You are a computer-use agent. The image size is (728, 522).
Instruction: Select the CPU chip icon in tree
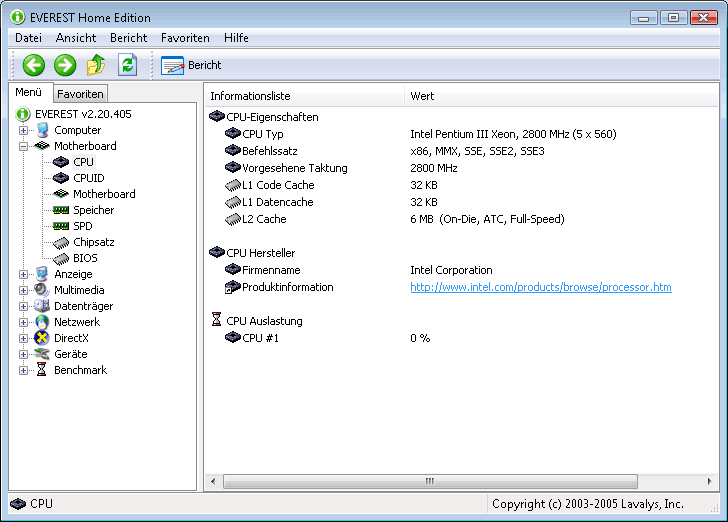click(x=60, y=162)
